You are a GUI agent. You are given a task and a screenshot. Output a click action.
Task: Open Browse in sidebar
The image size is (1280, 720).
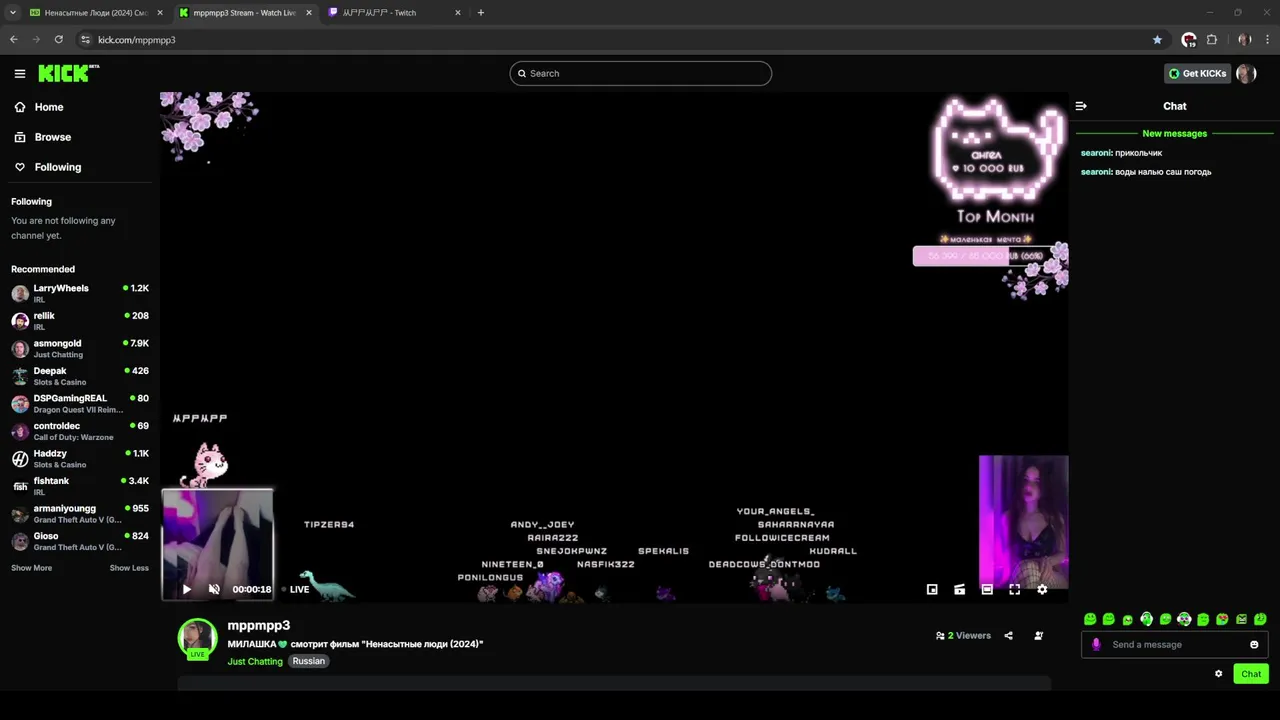(x=42, y=137)
